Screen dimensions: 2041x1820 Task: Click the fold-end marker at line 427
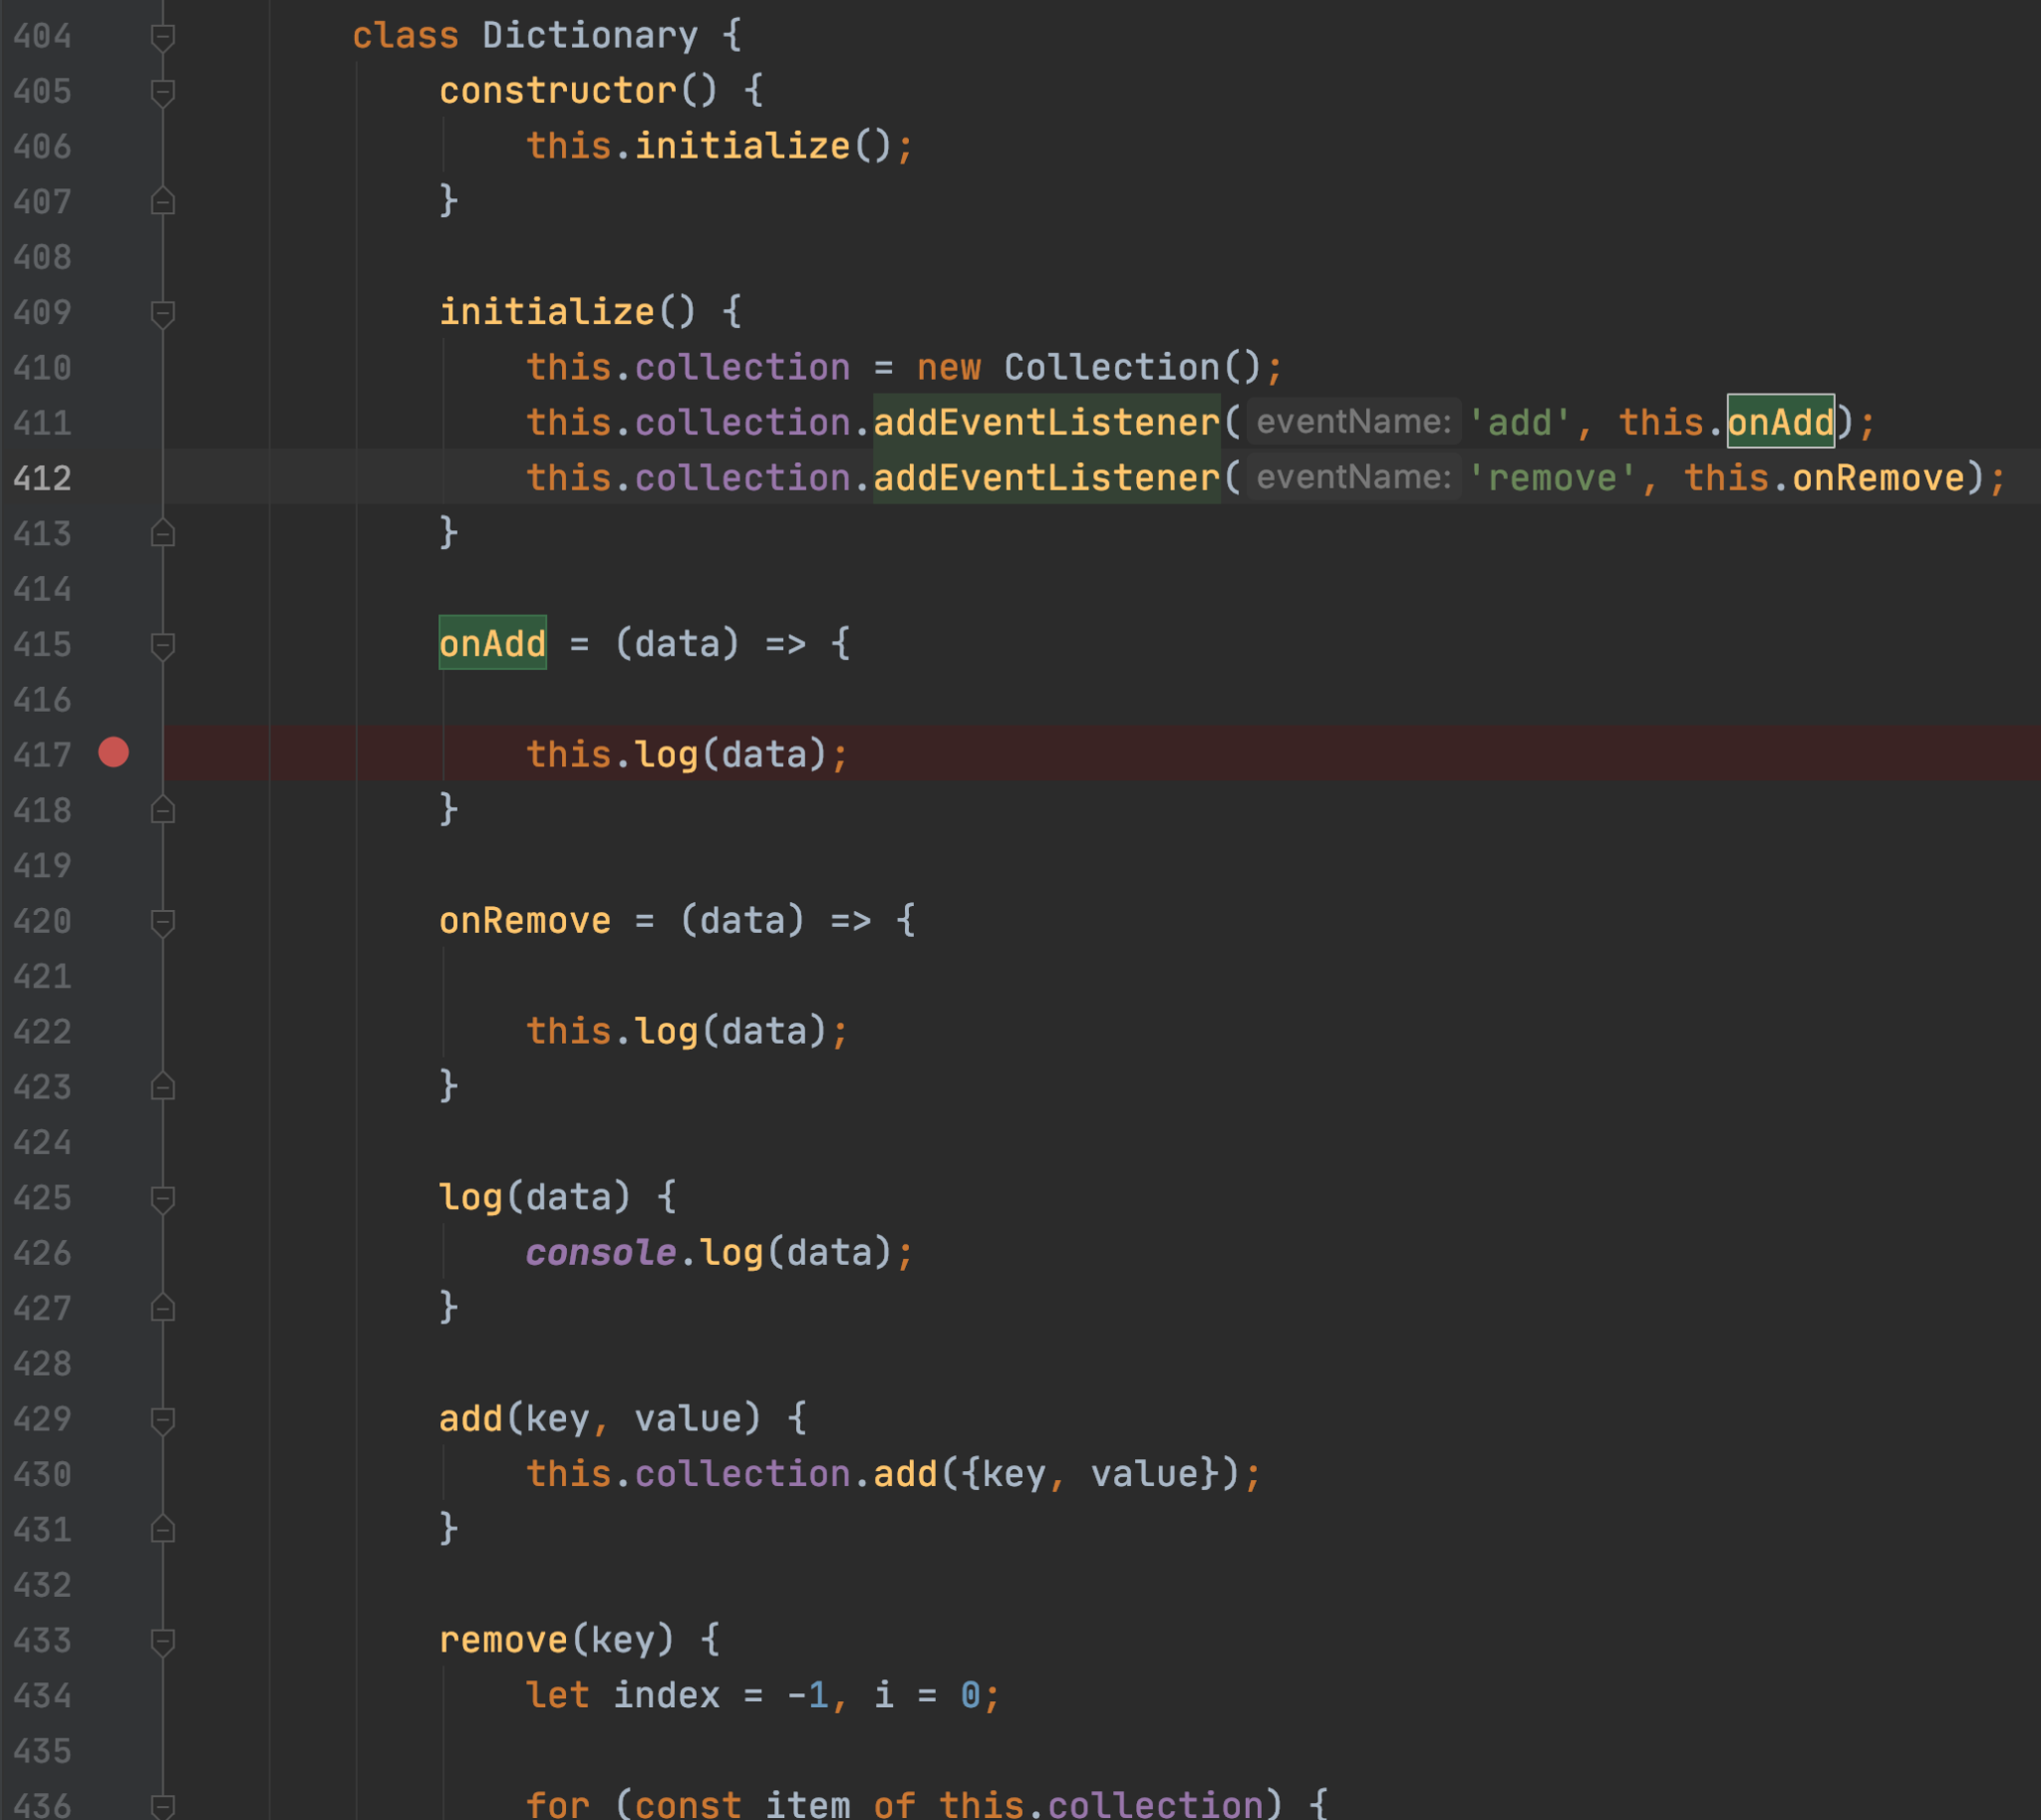[x=162, y=1309]
